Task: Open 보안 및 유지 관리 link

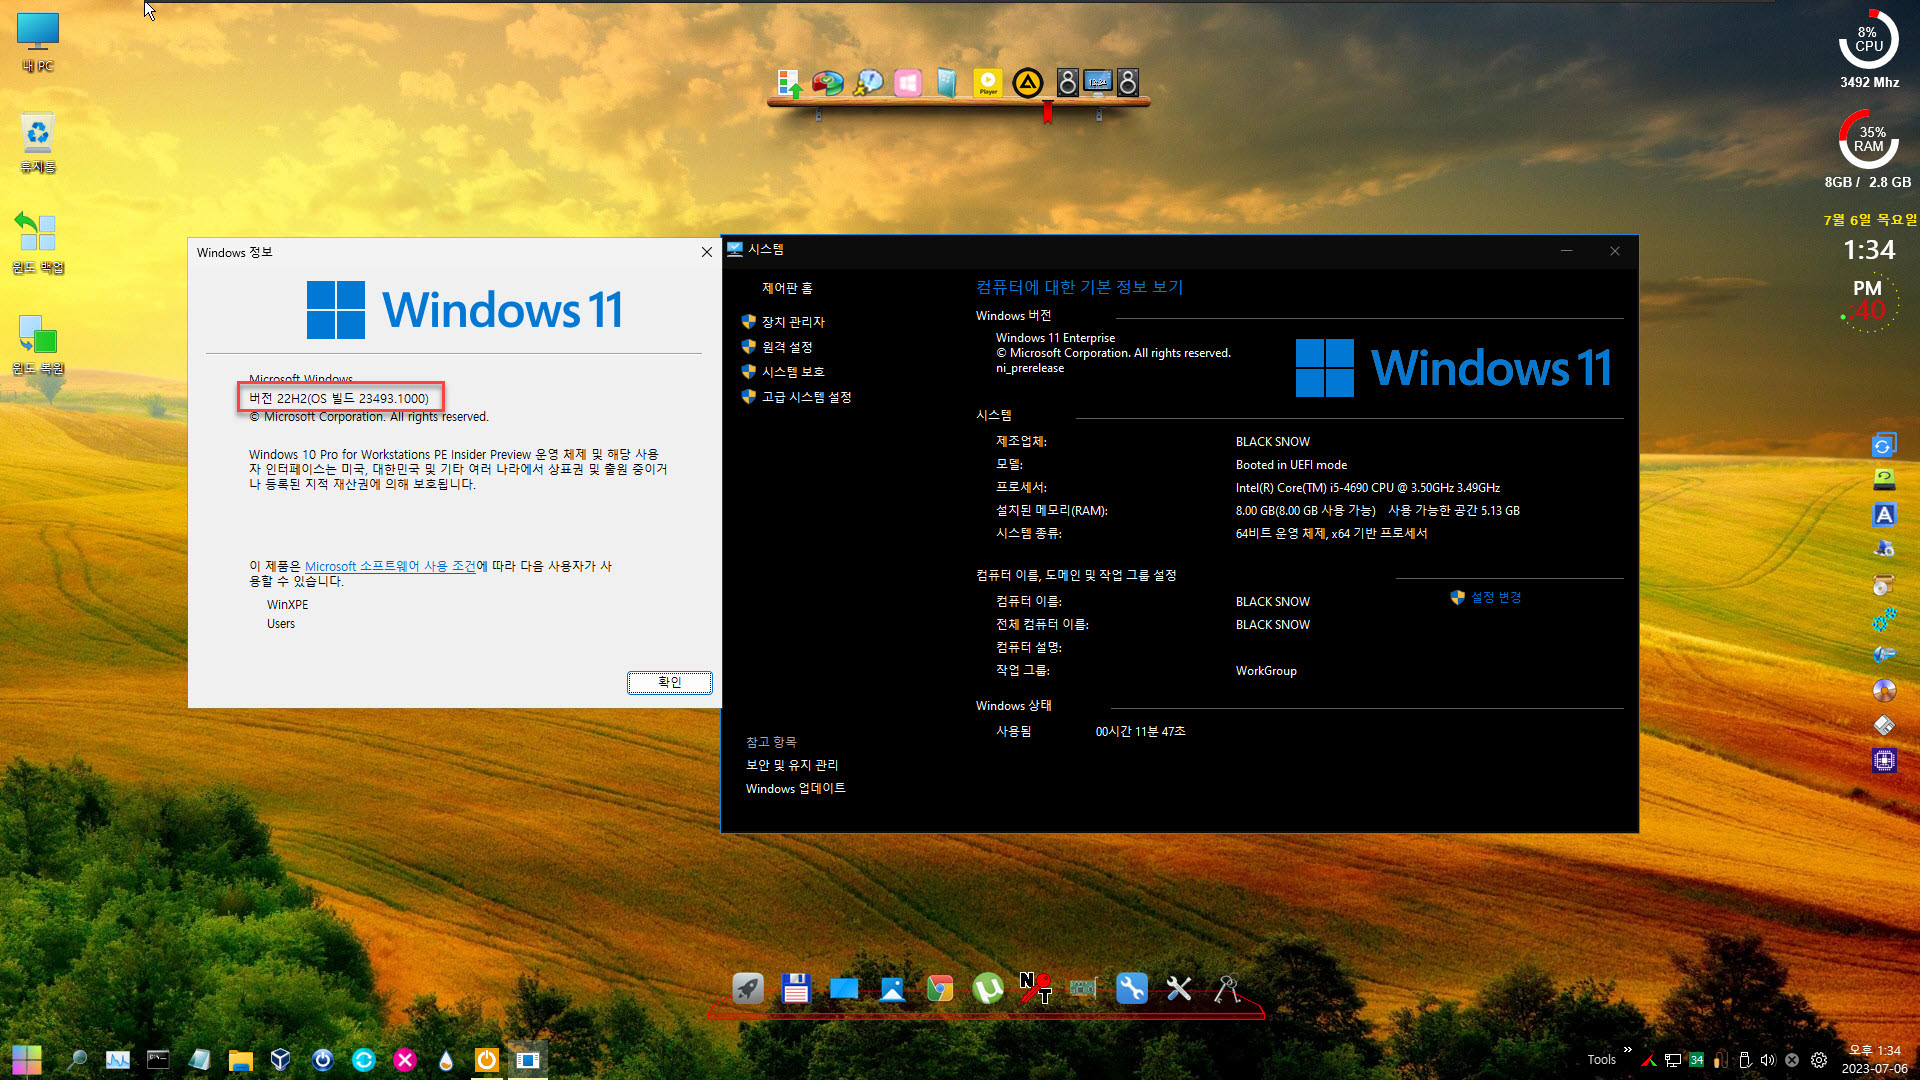Action: tap(792, 765)
